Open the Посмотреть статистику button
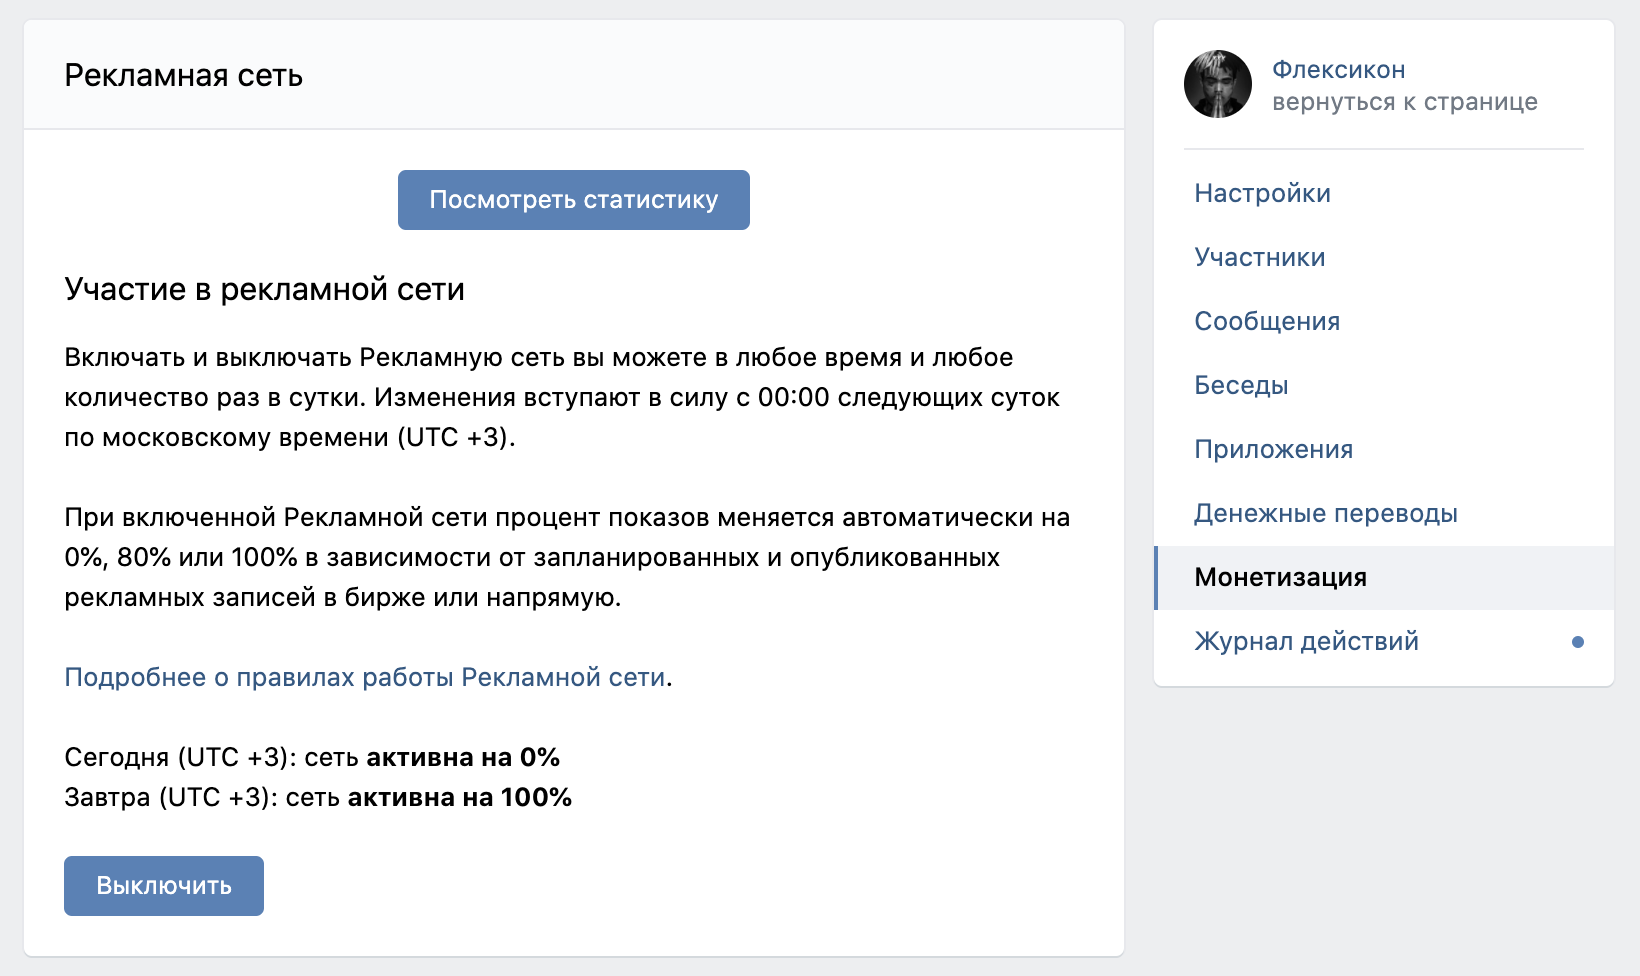 point(574,200)
